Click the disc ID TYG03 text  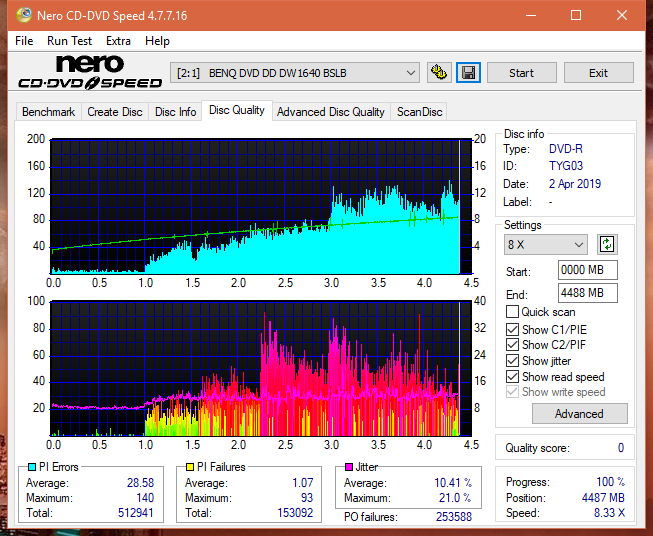566,166
